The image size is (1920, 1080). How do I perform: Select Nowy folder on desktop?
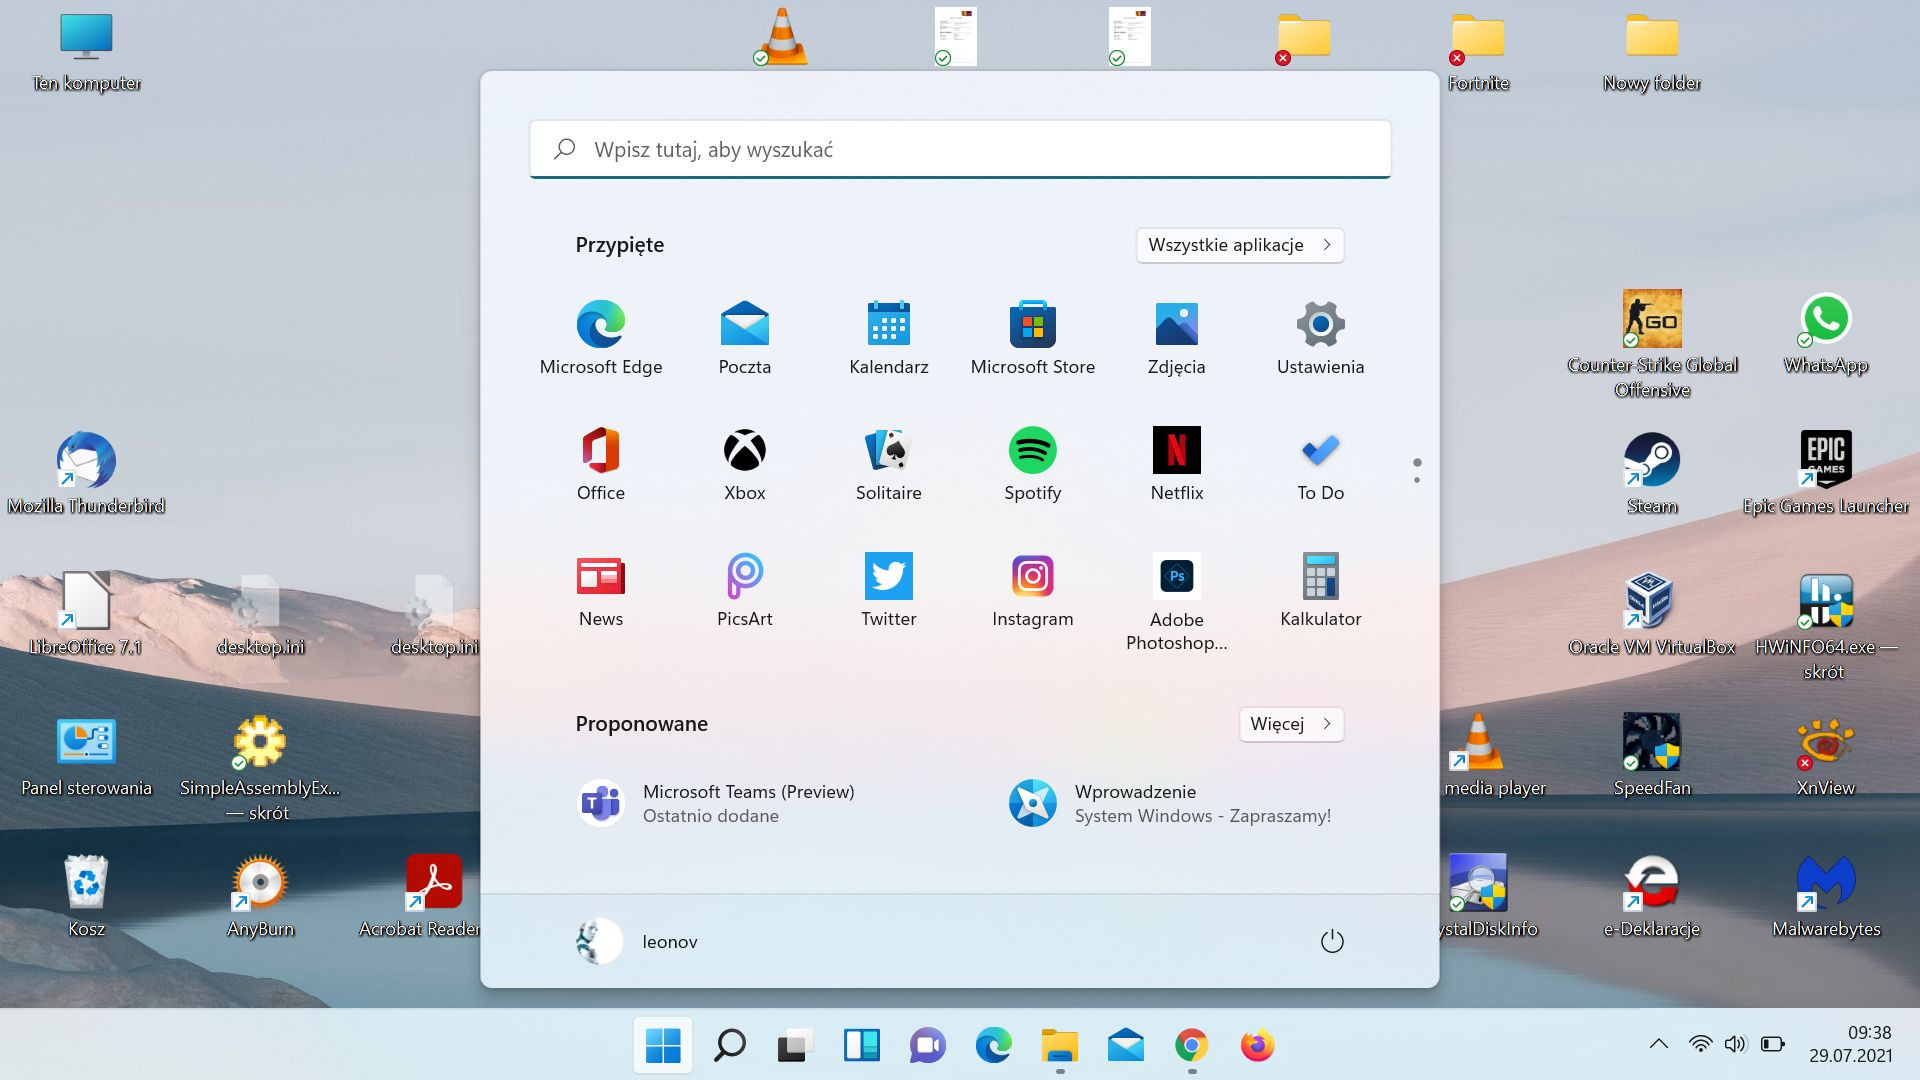[x=1652, y=52]
